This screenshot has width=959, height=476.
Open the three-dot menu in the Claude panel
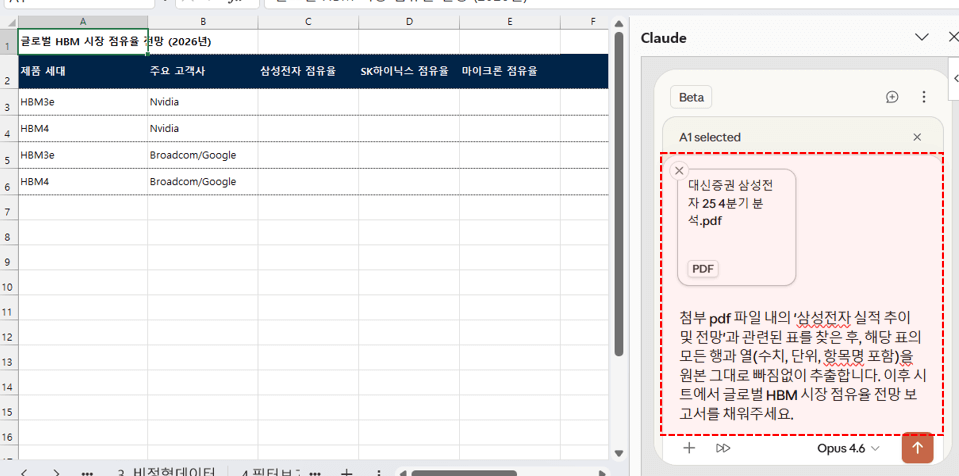point(924,97)
